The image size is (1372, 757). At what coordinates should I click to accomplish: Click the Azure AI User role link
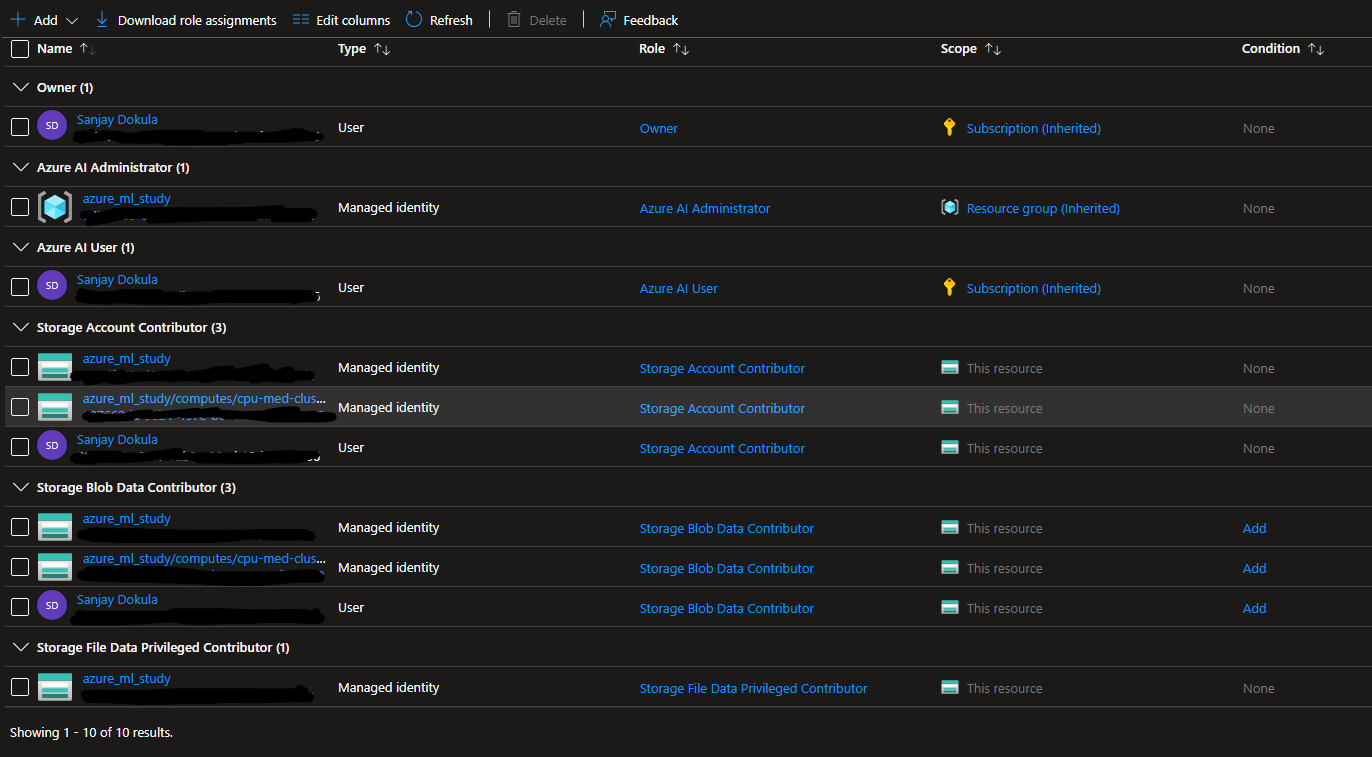point(679,289)
